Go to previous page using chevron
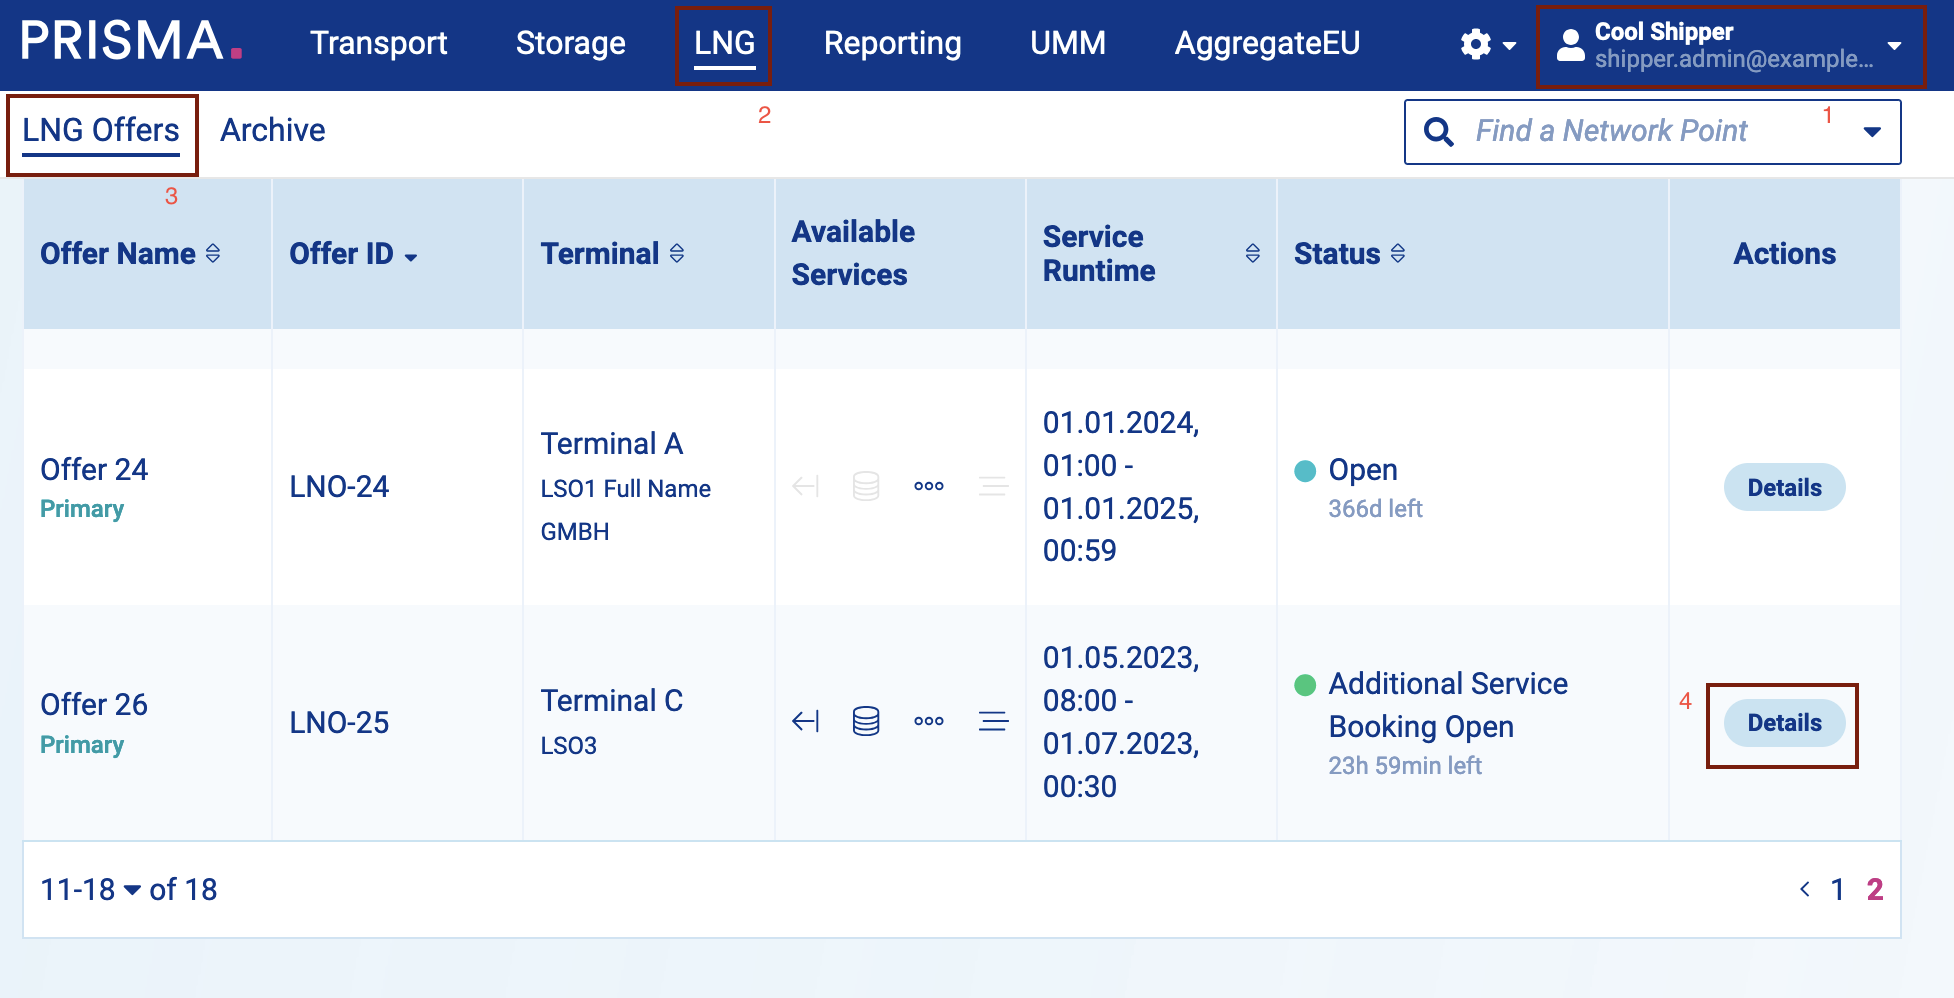The height and width of the screenshot is (998, 1954). 1805,889
